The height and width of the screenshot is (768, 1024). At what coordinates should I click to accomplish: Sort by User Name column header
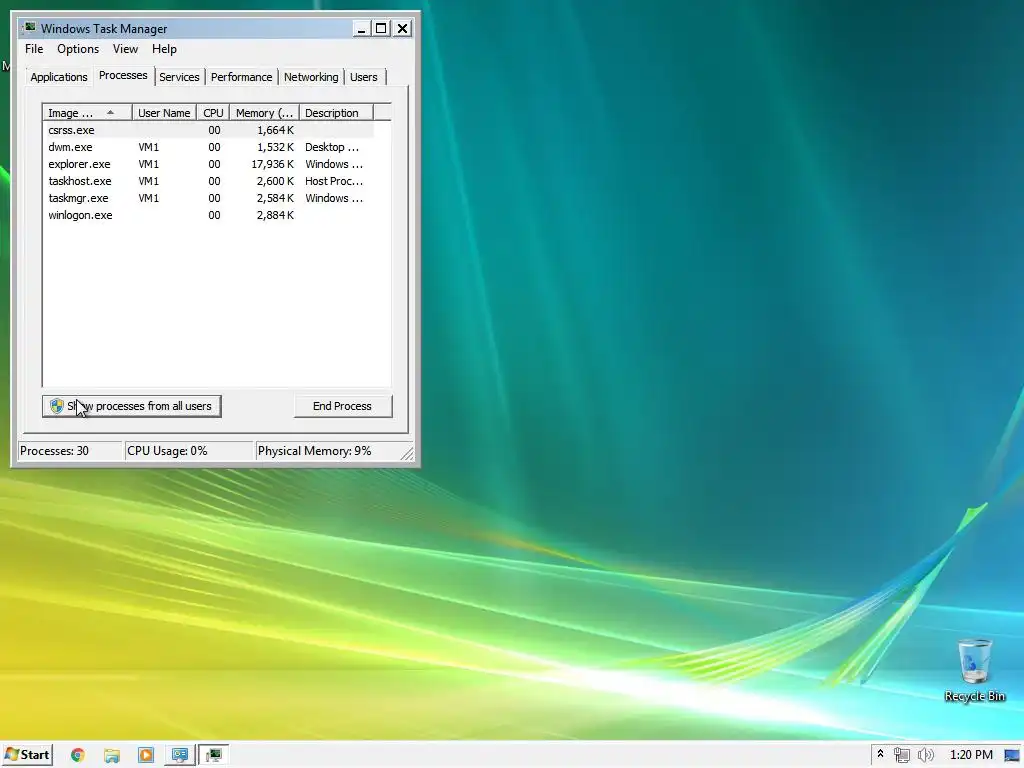pyautogui.click(x=164, y=113)
